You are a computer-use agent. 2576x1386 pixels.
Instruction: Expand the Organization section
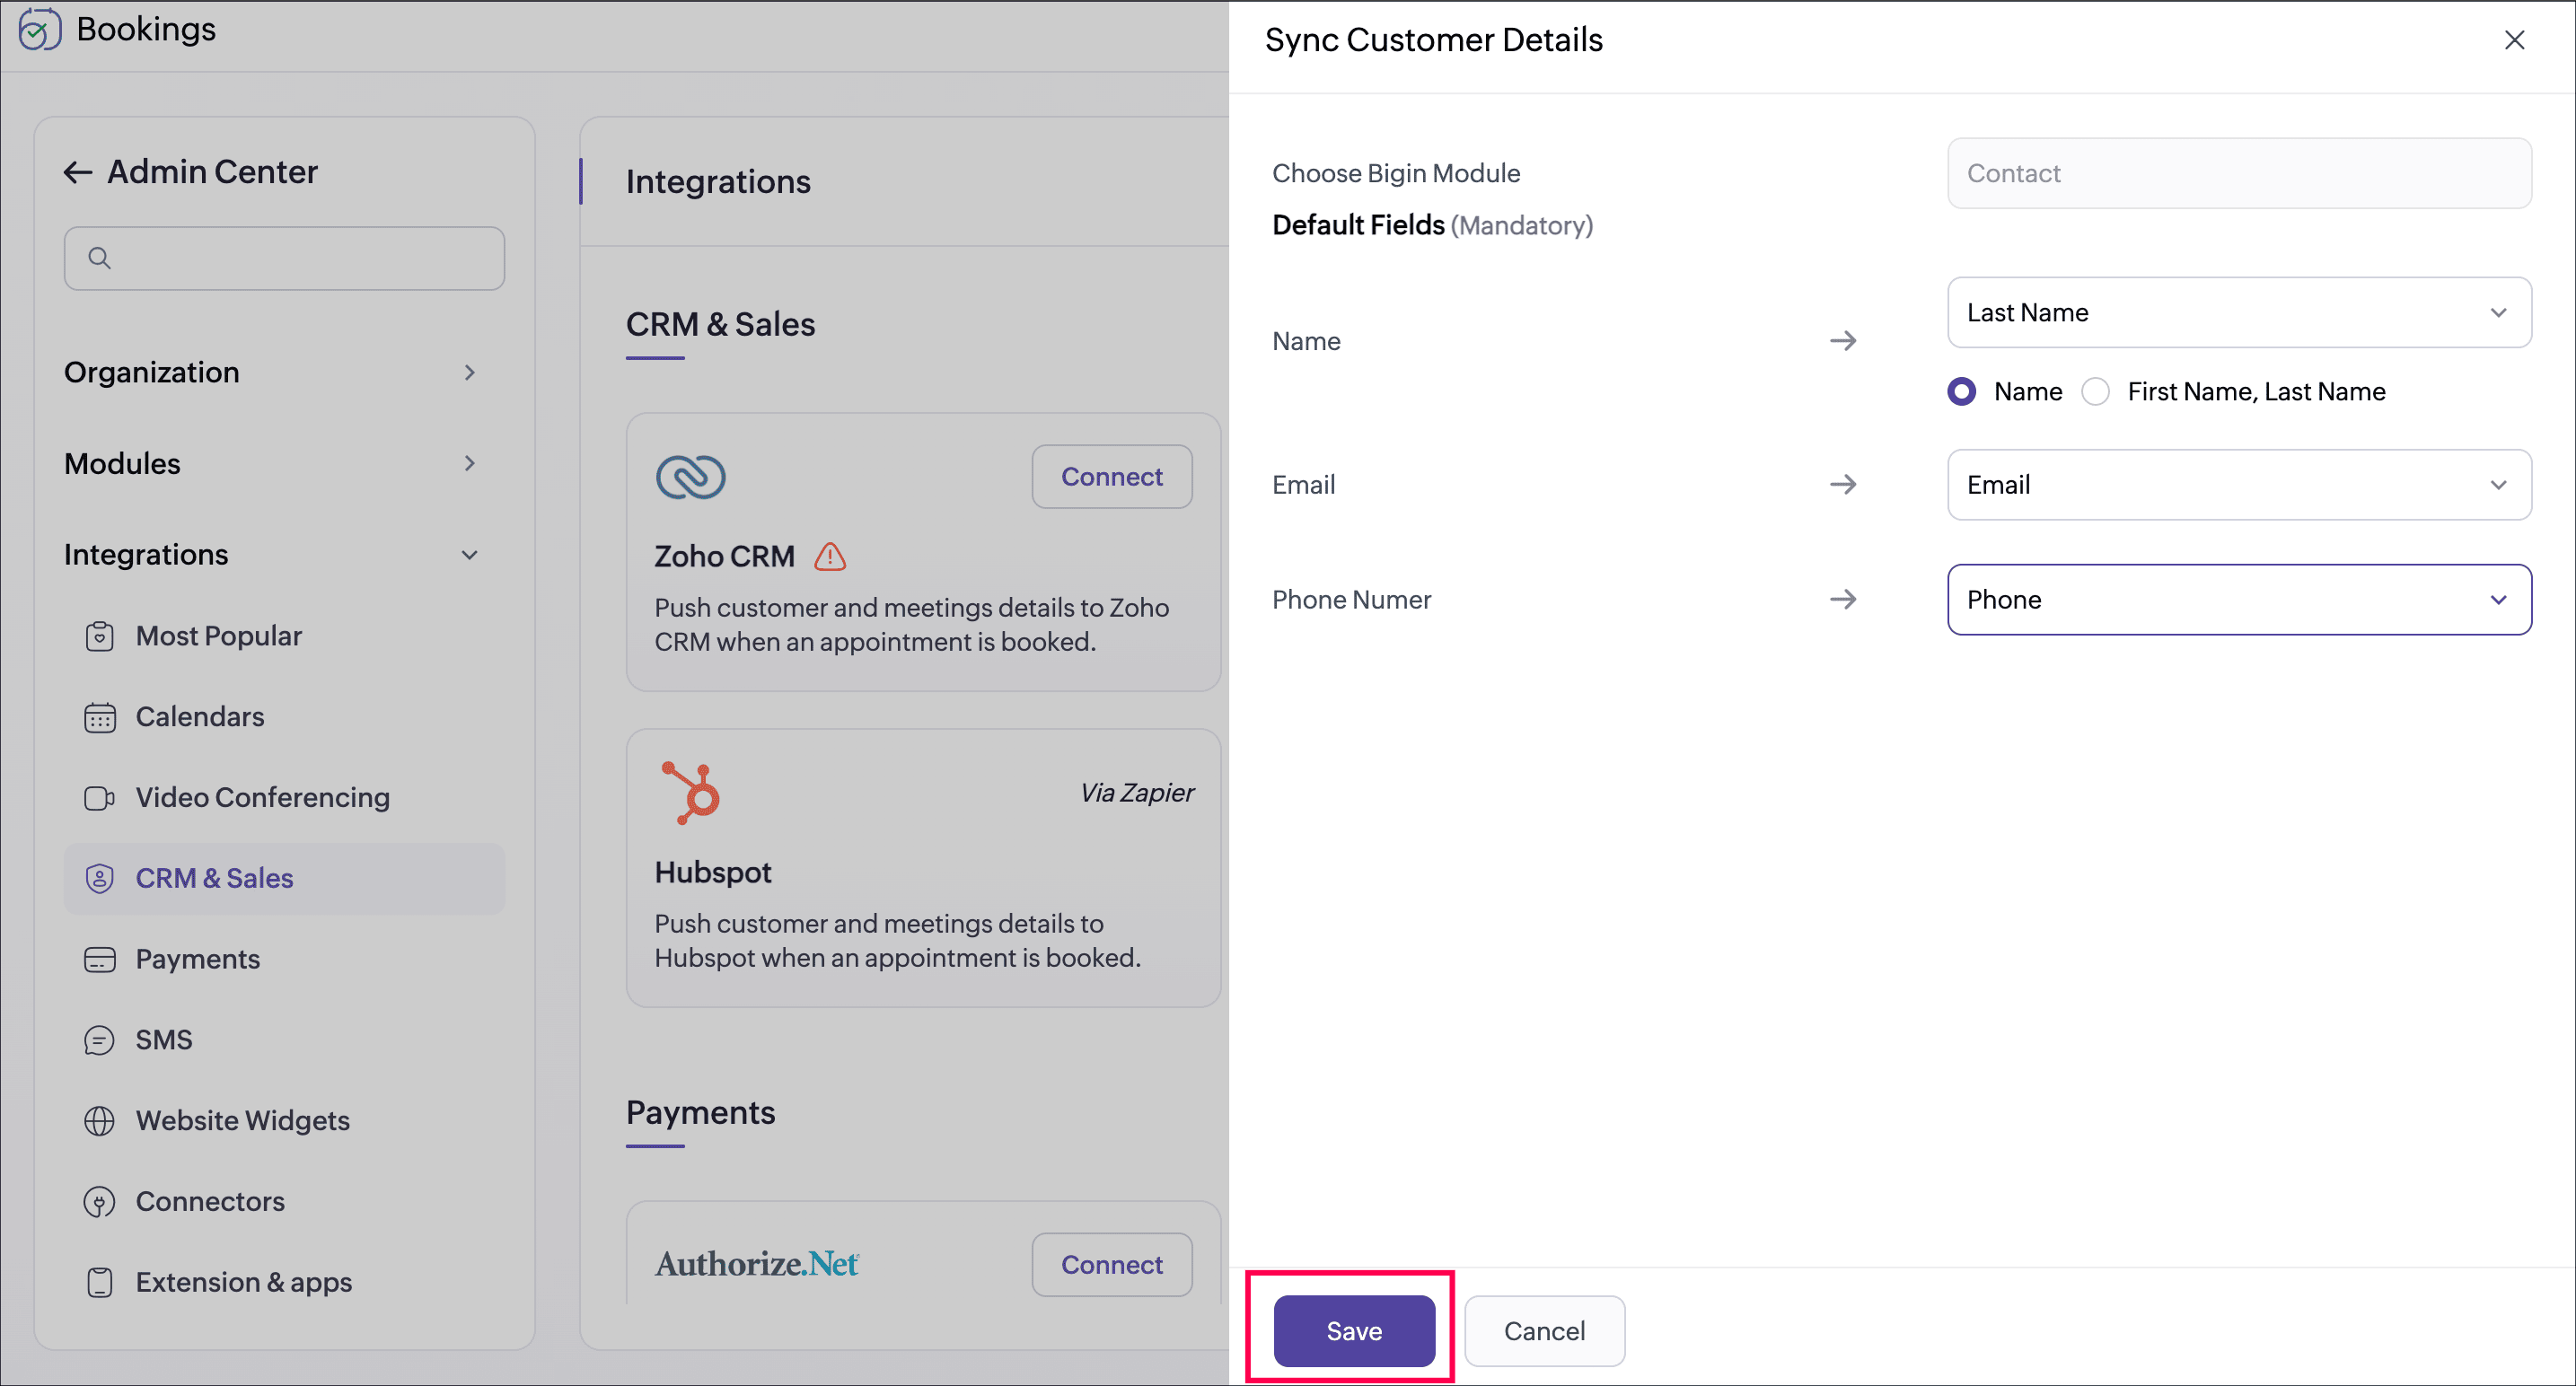click(x=270, y=373)
